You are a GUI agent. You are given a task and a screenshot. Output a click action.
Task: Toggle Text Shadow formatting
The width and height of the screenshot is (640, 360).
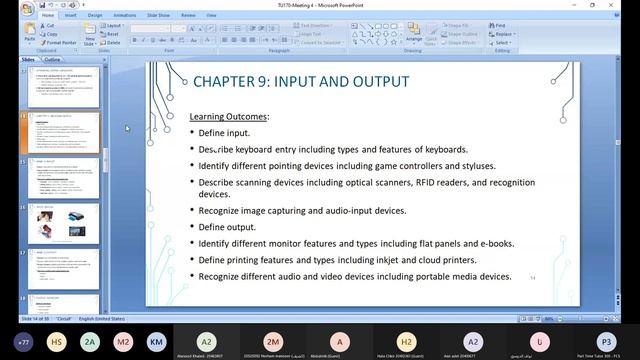172,40
